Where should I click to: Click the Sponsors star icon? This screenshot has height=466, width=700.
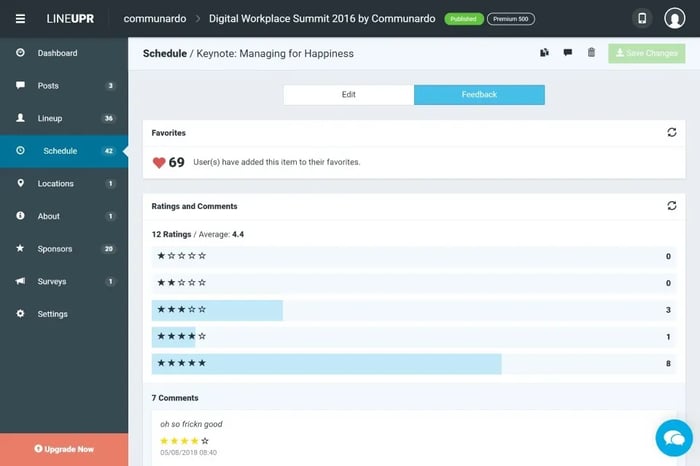(20, 248)
